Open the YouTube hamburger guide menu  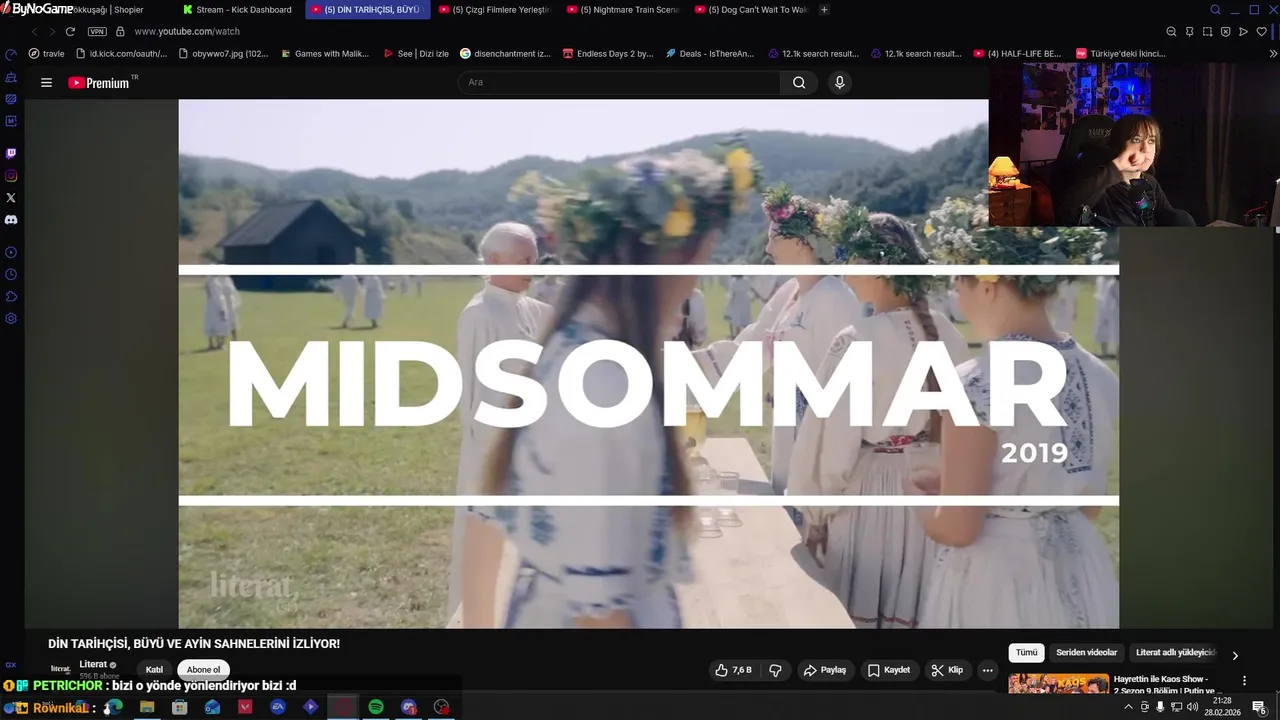pyautogui.click(x=46, y=83)
